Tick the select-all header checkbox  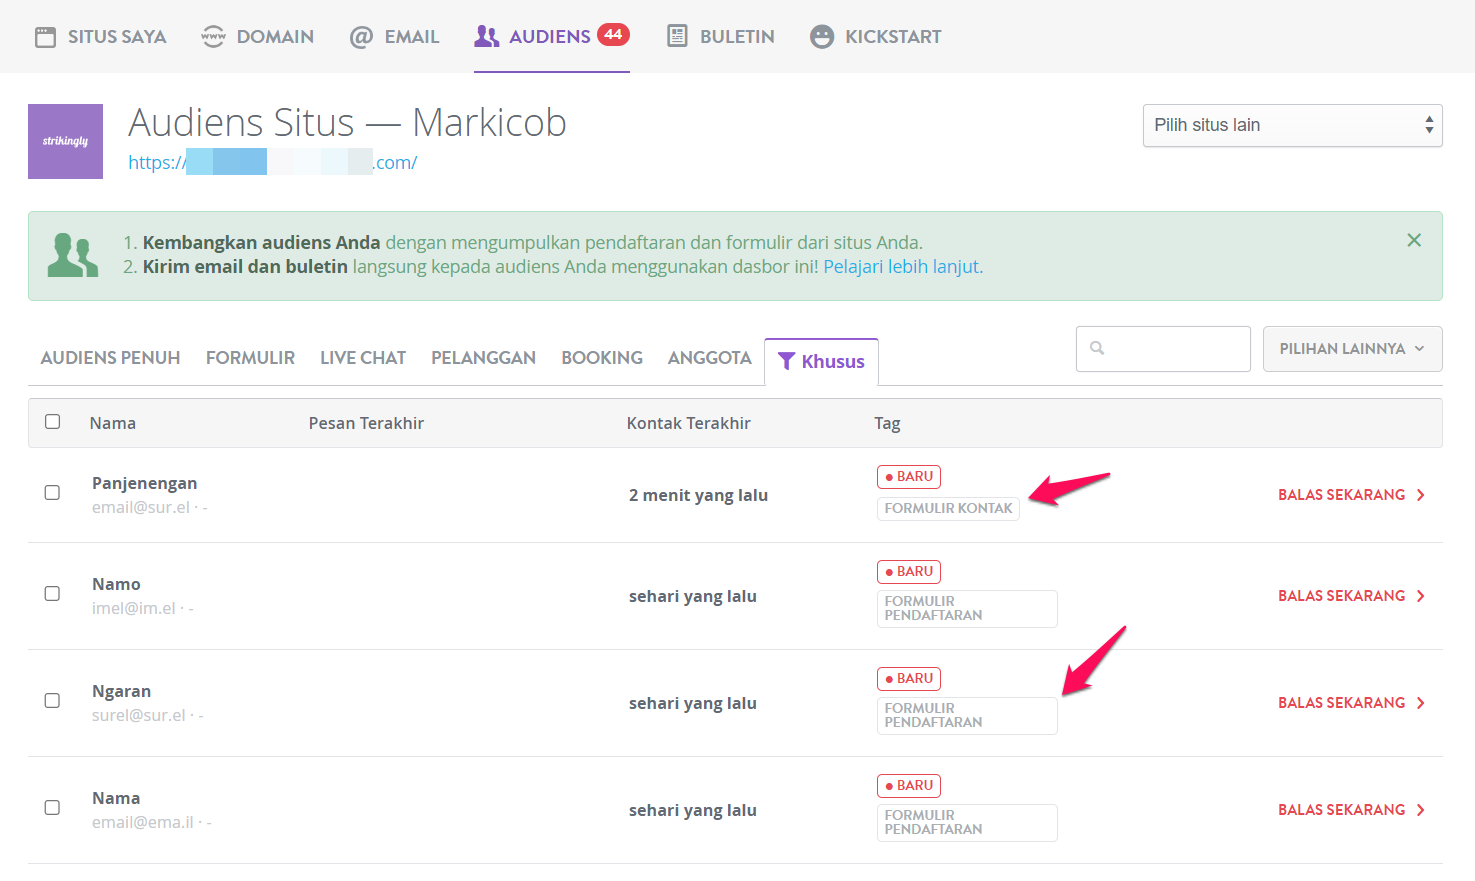click(53, 422)
